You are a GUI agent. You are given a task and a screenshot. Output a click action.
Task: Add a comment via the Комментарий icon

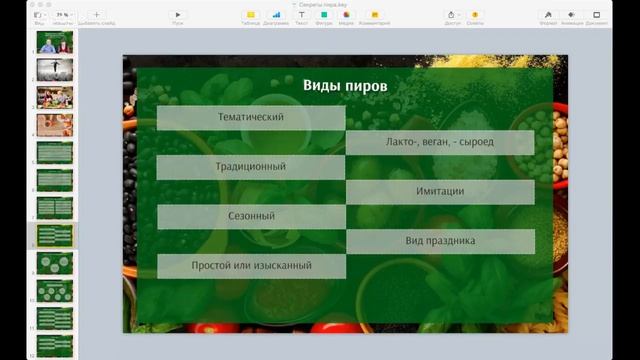(374, 15)
